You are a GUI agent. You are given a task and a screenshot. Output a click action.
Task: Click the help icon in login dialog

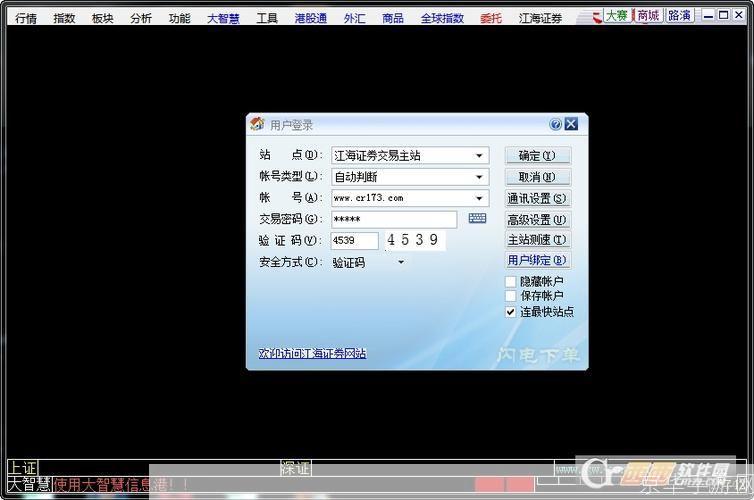click(555, 125)
